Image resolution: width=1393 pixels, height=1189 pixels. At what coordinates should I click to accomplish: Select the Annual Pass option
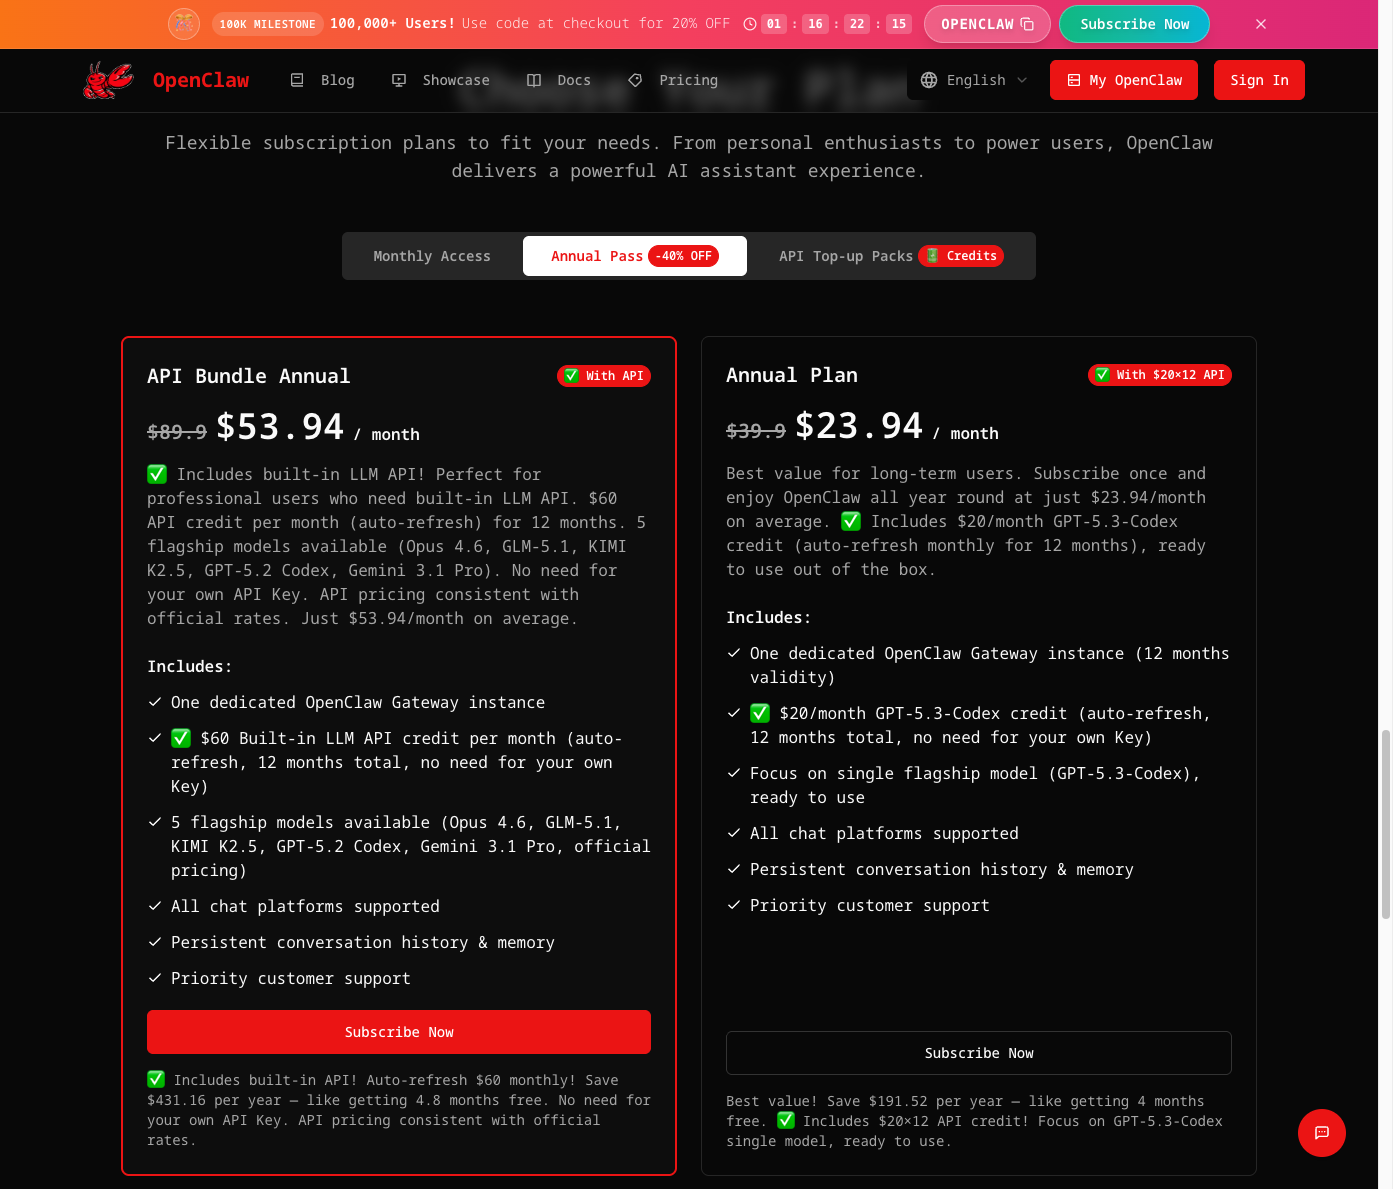coord(634,256)
